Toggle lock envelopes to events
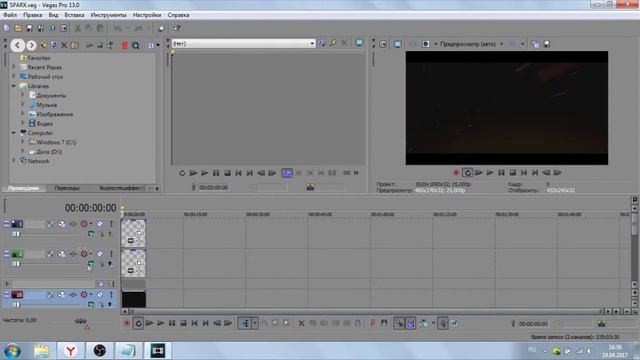640x360 pixels. coord(443,323)
